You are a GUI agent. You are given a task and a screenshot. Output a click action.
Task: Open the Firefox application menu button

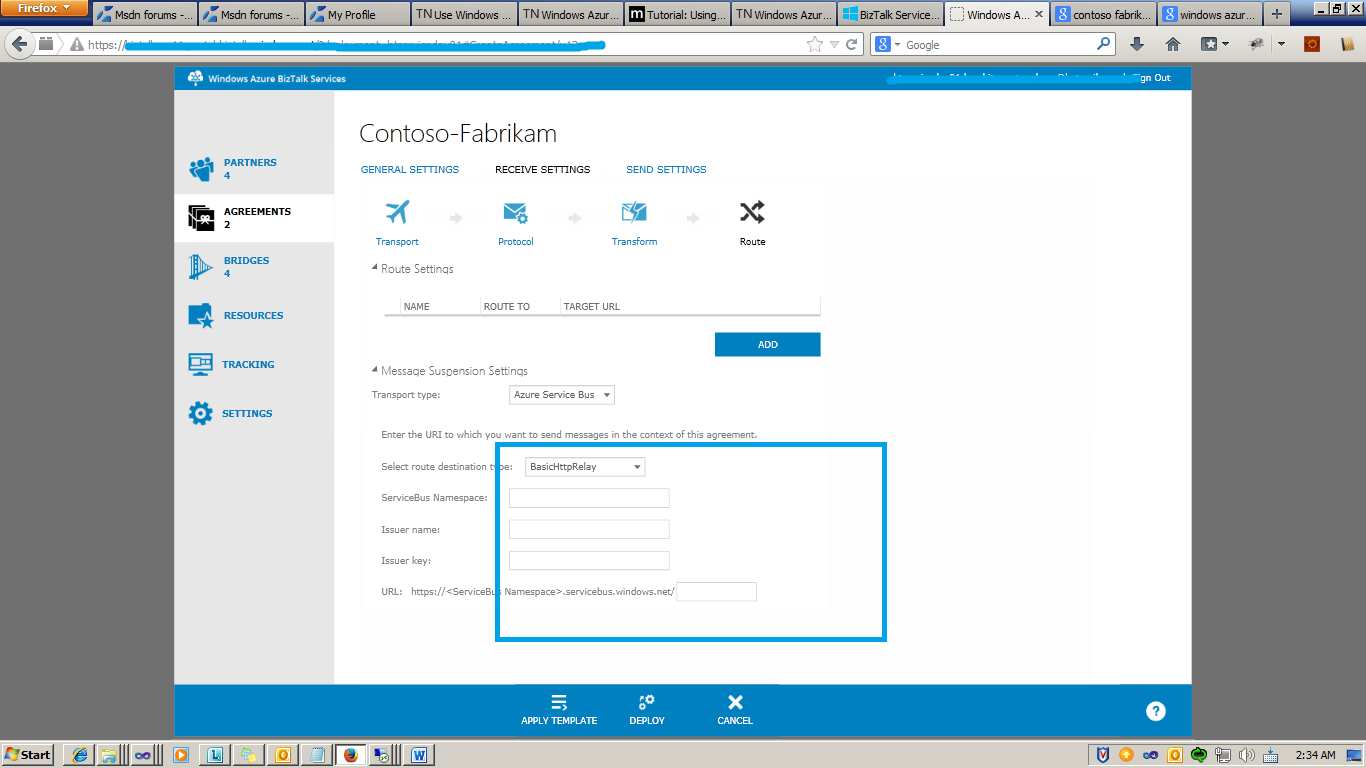[x=44, y=8]
